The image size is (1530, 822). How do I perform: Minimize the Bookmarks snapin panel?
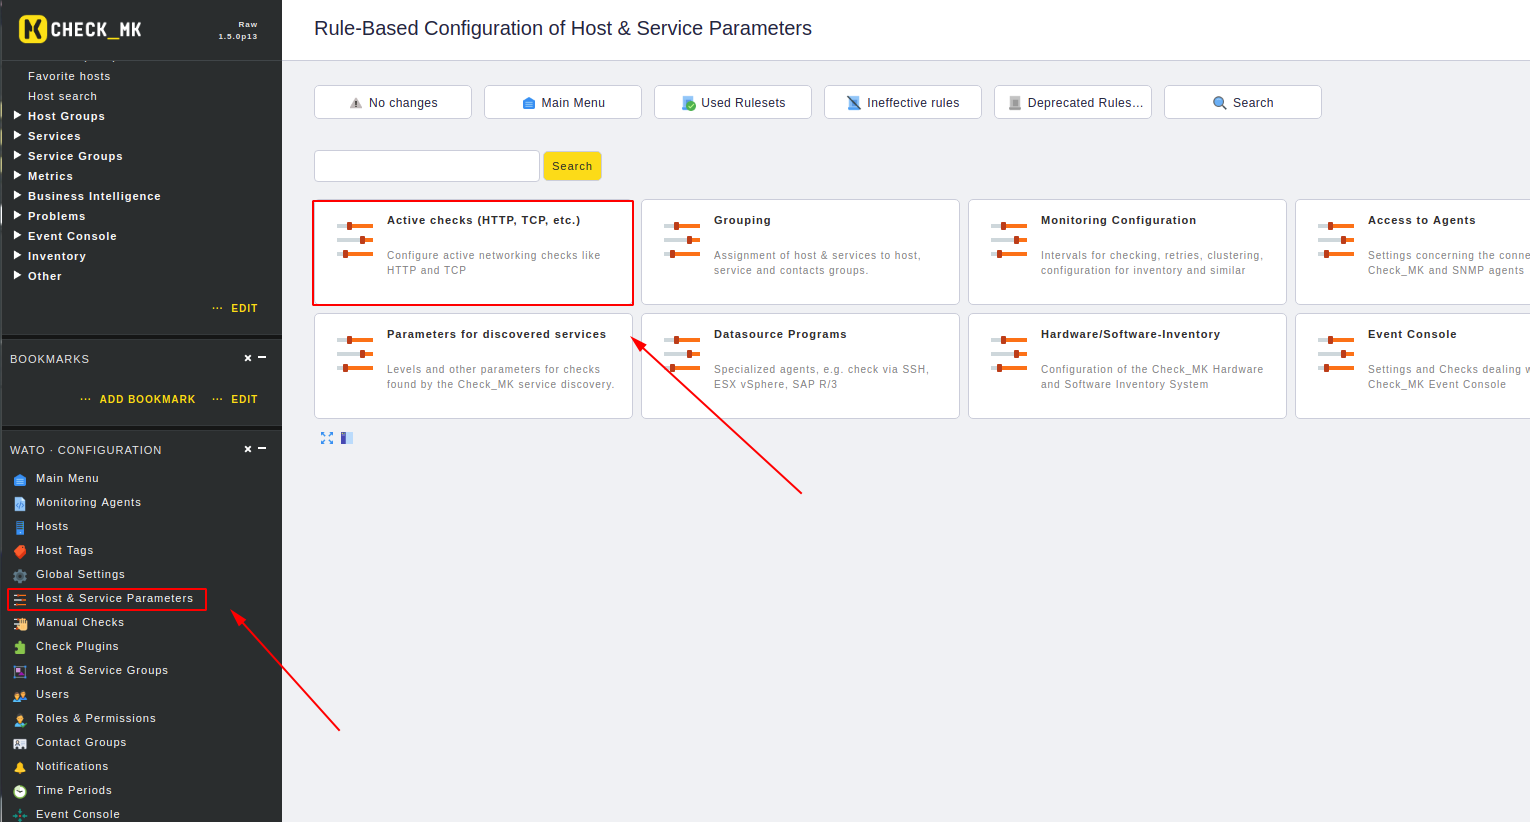262,357
